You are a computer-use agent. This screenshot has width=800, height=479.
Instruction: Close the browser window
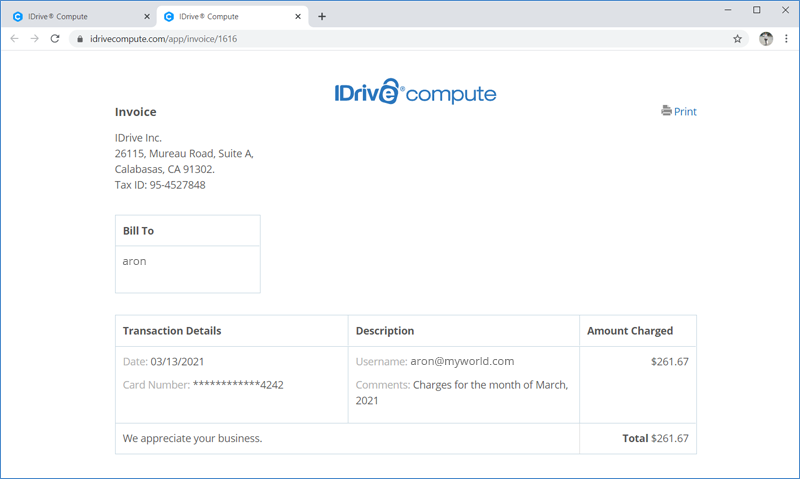786,10
